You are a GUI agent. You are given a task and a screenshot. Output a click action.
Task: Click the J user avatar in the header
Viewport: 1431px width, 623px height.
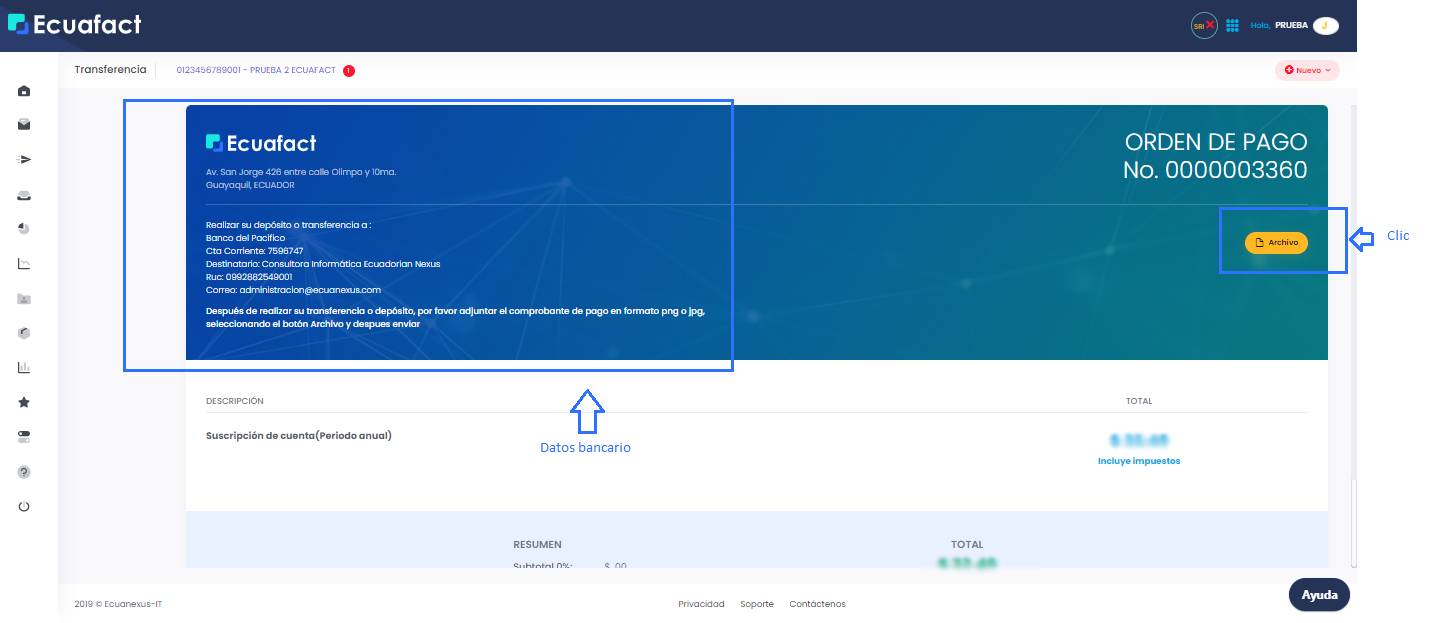click(1326, 25)
